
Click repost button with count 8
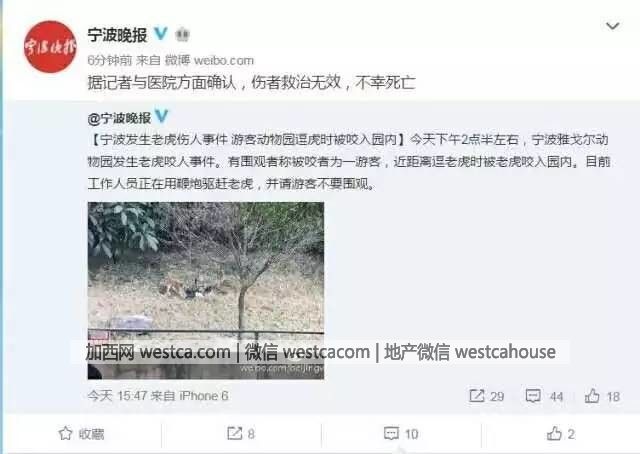[241, 434]
